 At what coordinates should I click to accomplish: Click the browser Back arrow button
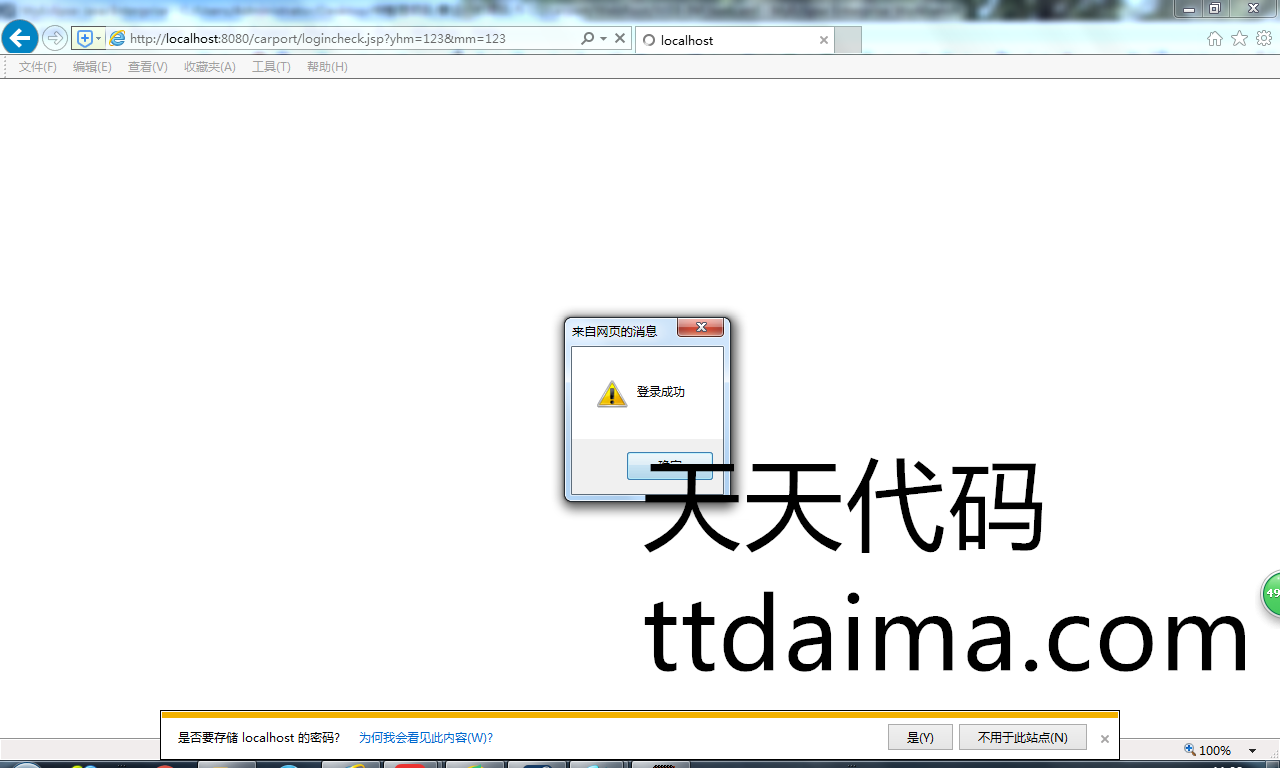pyautogui.click(x=20, y=39)
